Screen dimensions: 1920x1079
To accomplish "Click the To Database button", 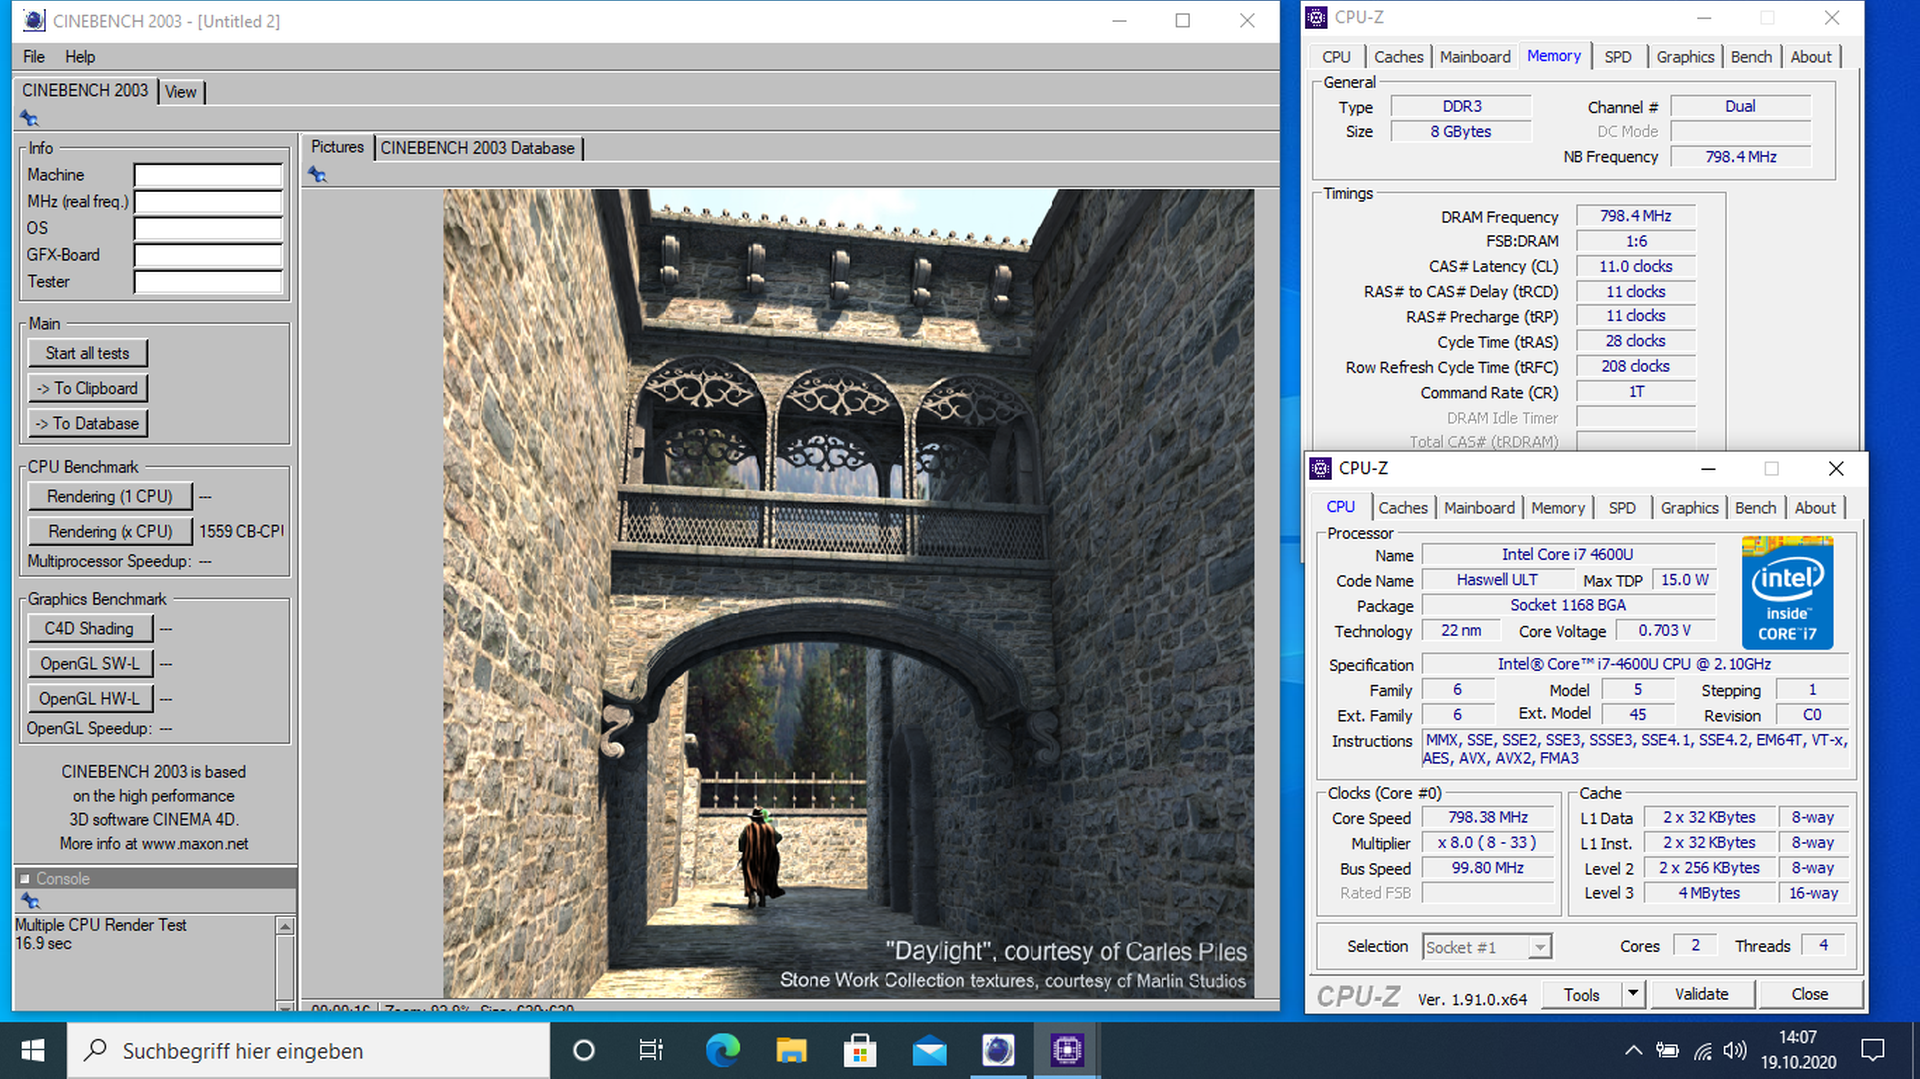I will pos(88,424).
